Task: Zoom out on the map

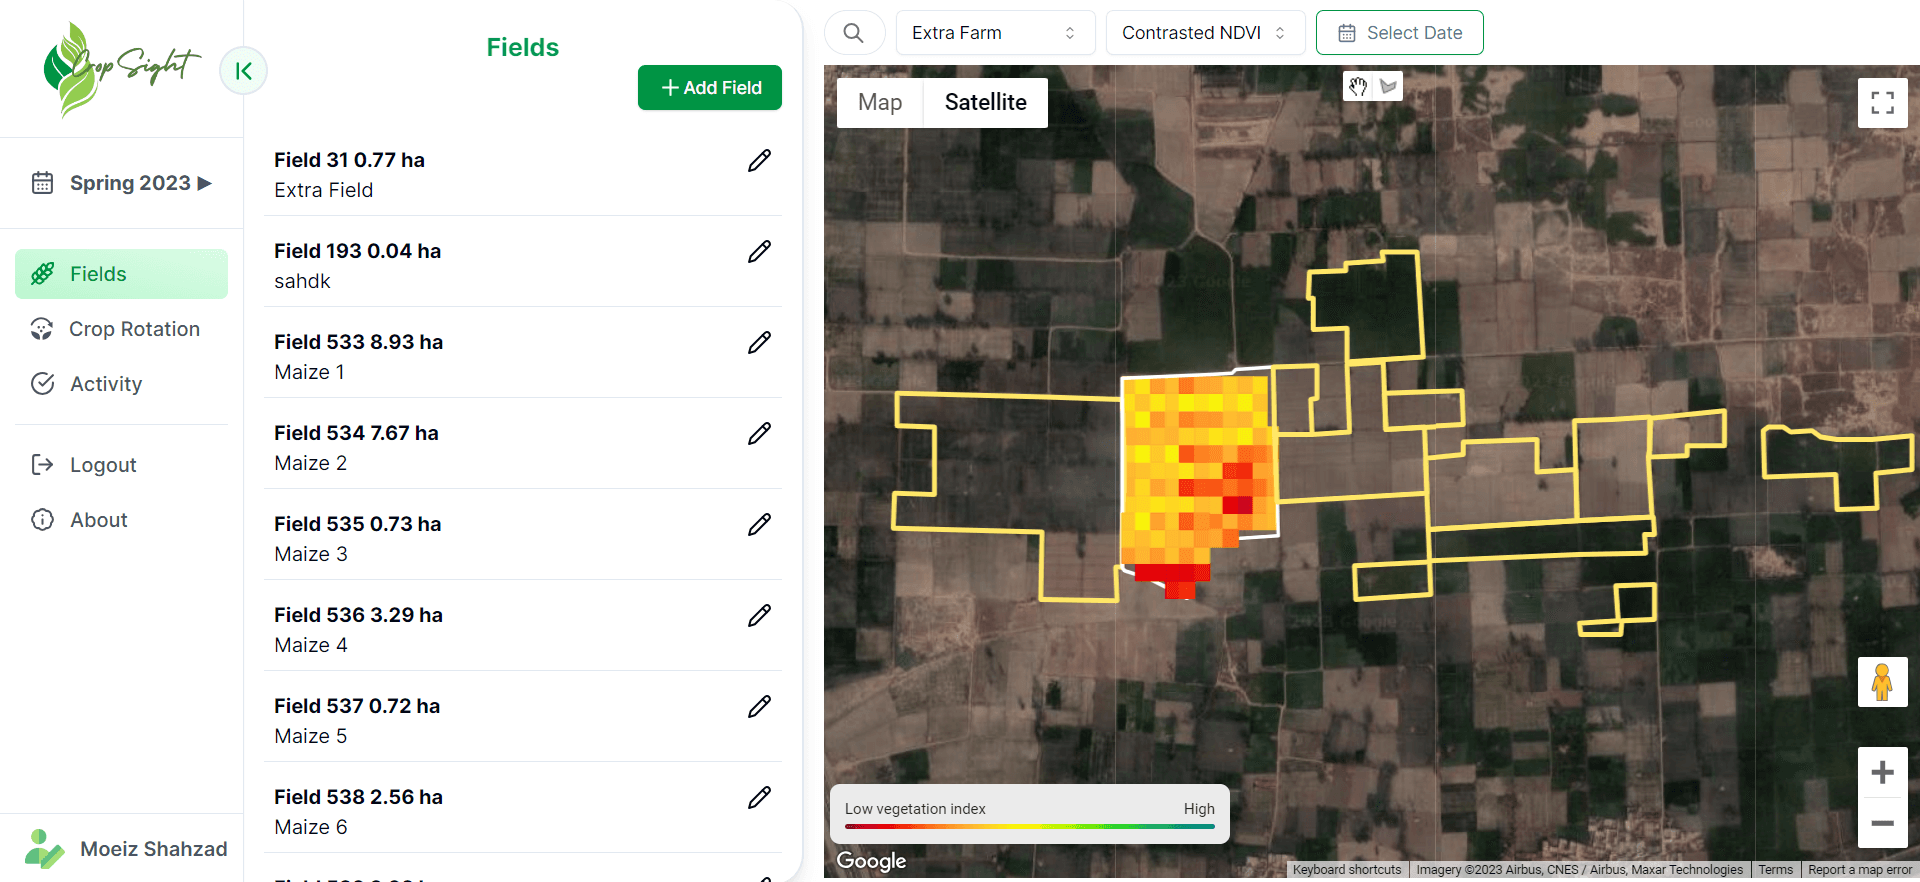Action: click(x=1882, y=823)
